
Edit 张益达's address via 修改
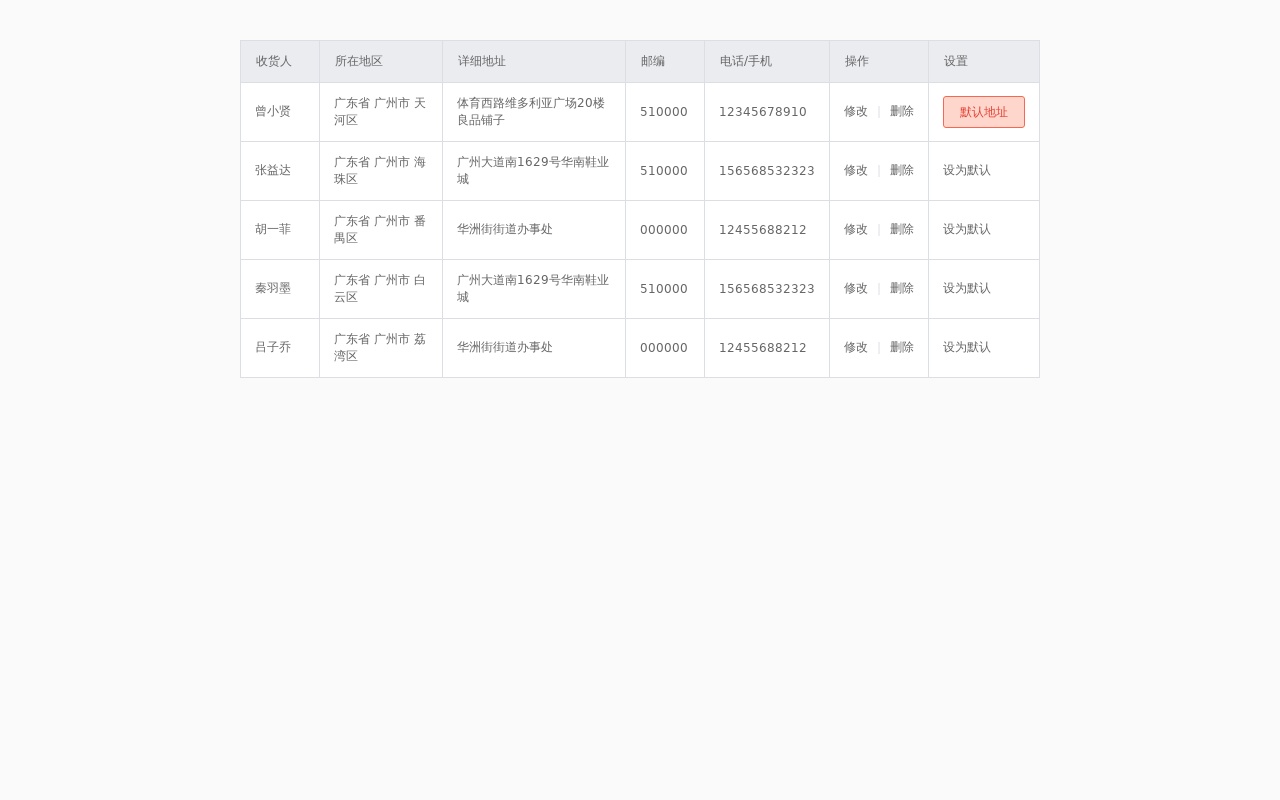tap(856, 170)
